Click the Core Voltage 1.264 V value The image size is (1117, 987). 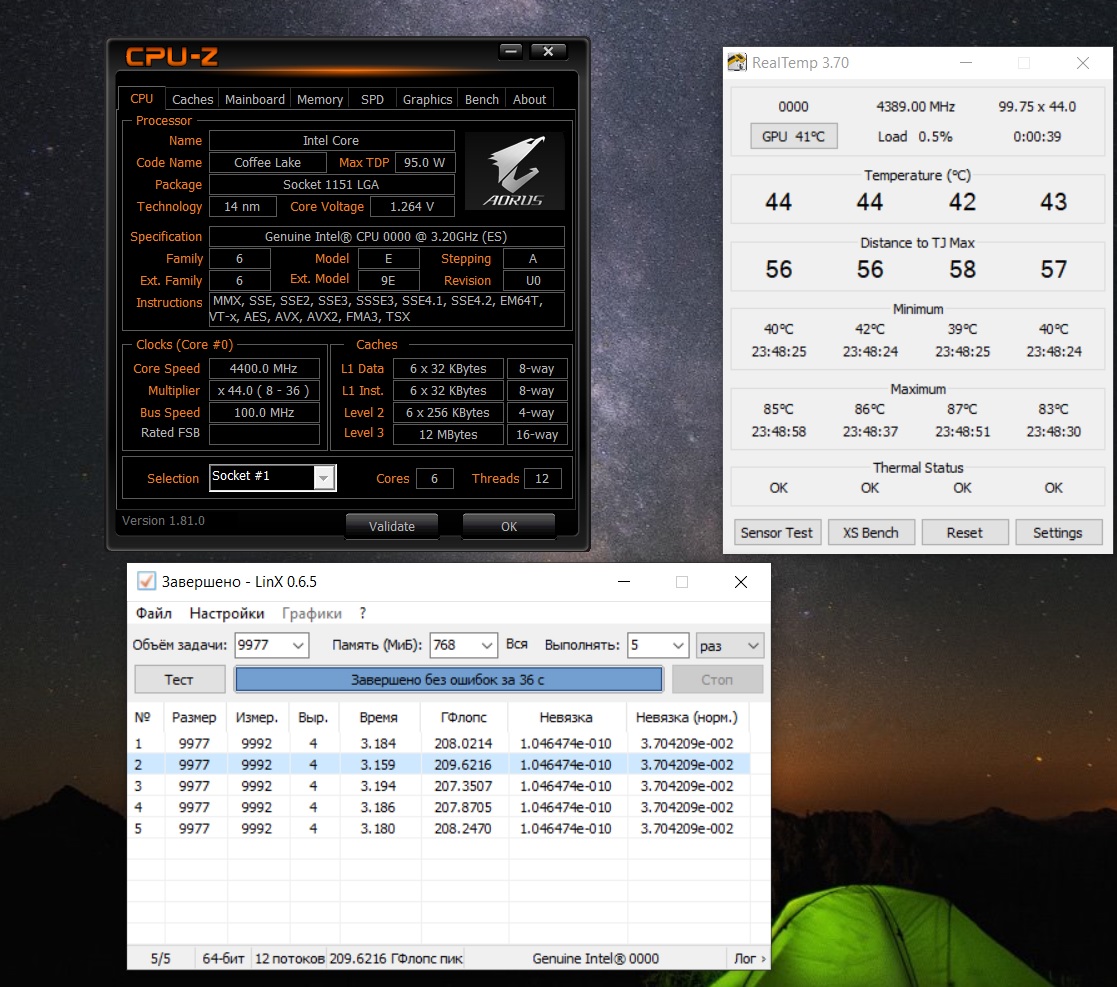[412, 207]
